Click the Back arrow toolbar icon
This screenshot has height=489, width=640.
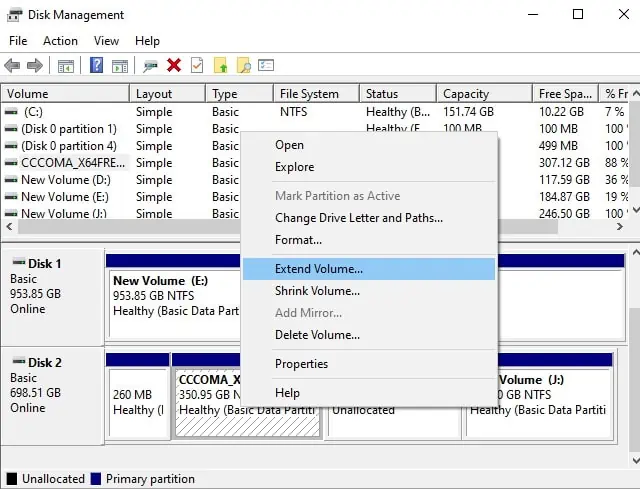pos(12,65)
